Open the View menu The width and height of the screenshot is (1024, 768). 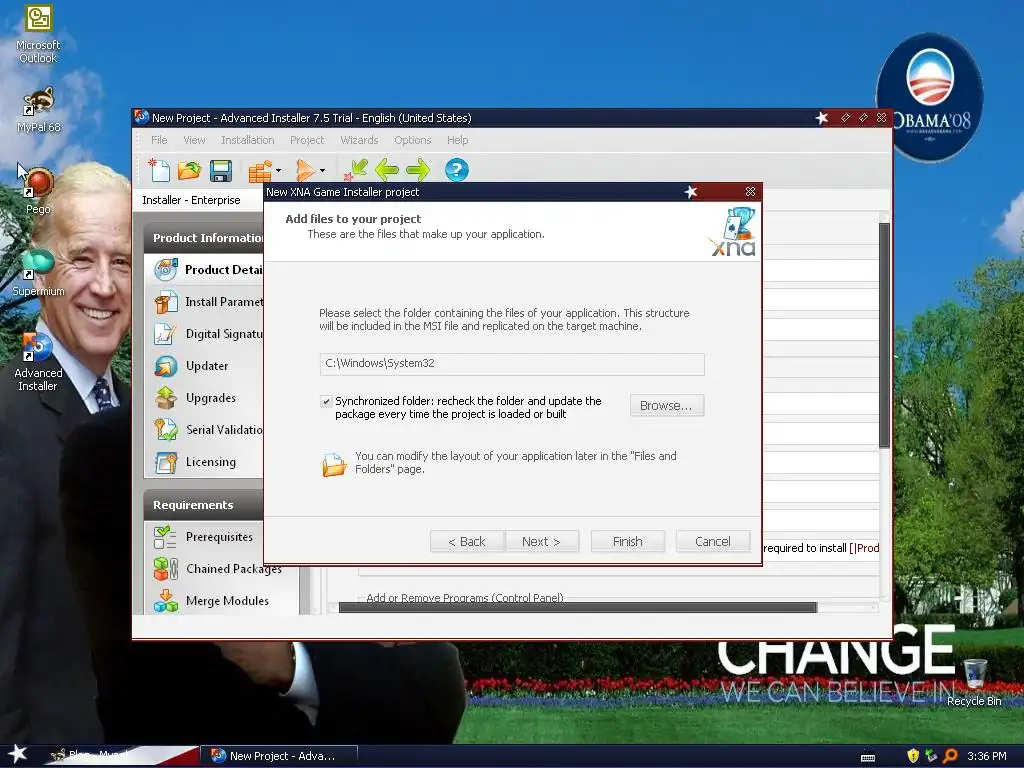[194, 140]
